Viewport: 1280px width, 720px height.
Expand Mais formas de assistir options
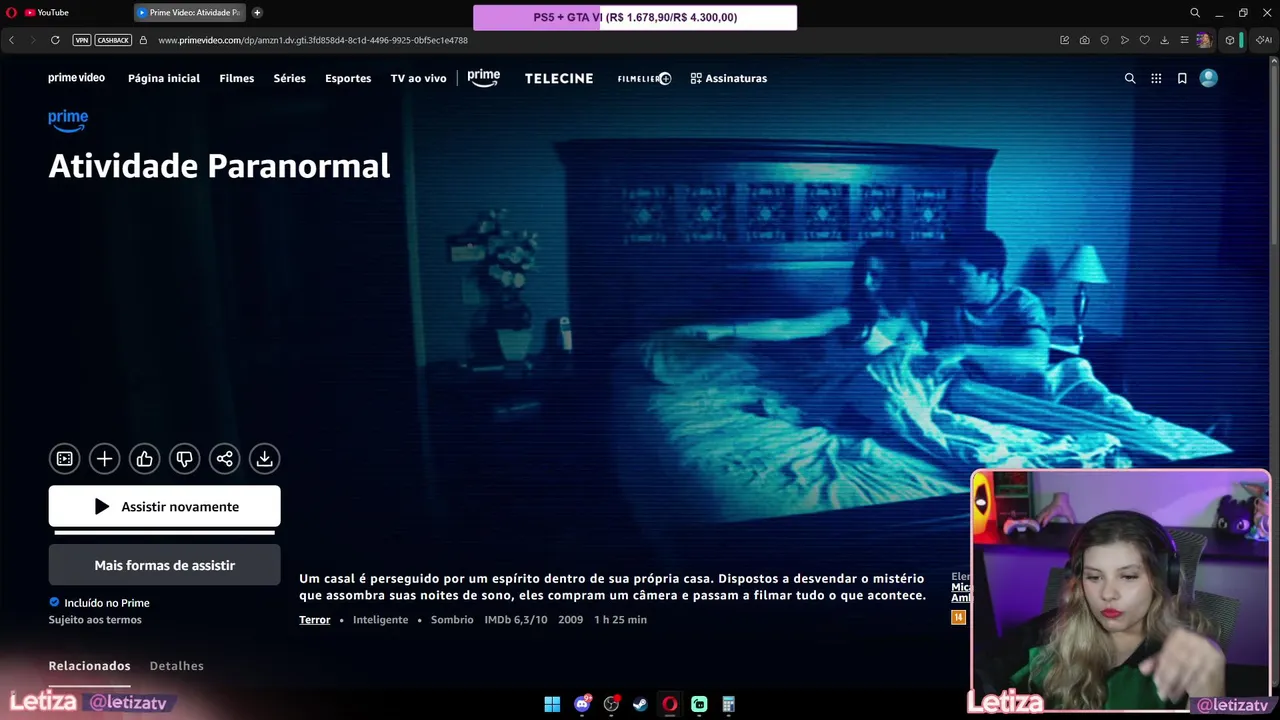point(164,565)
